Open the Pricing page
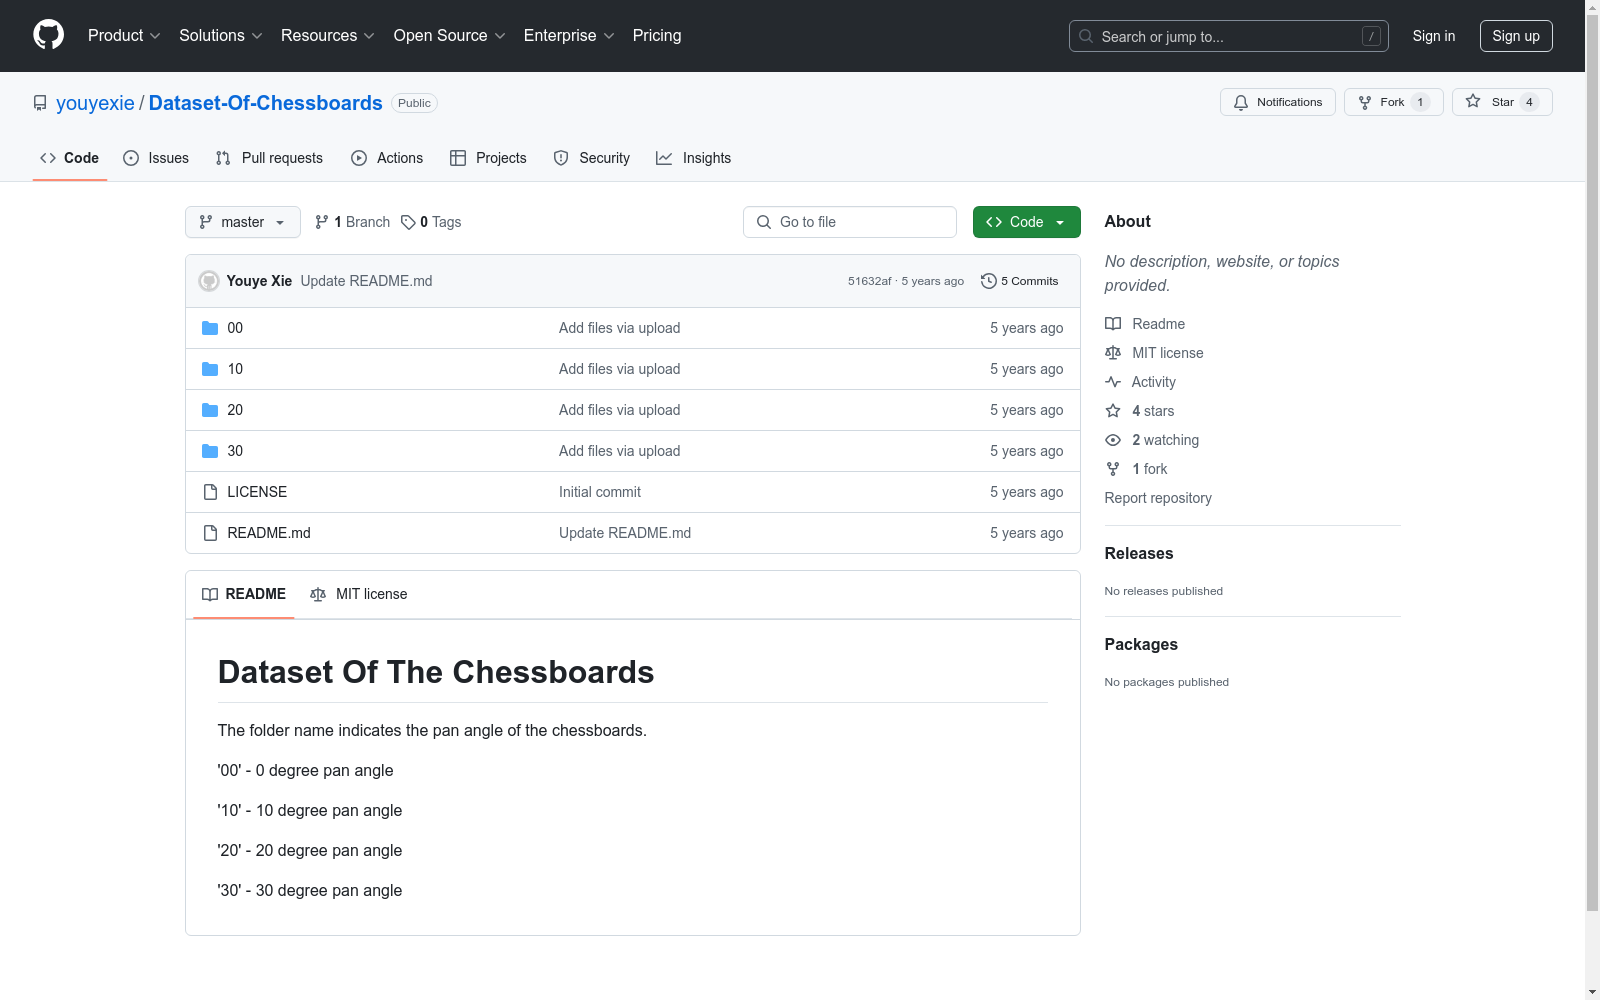The height and width of the screenshot is (1000, 1600). (657, 35)
